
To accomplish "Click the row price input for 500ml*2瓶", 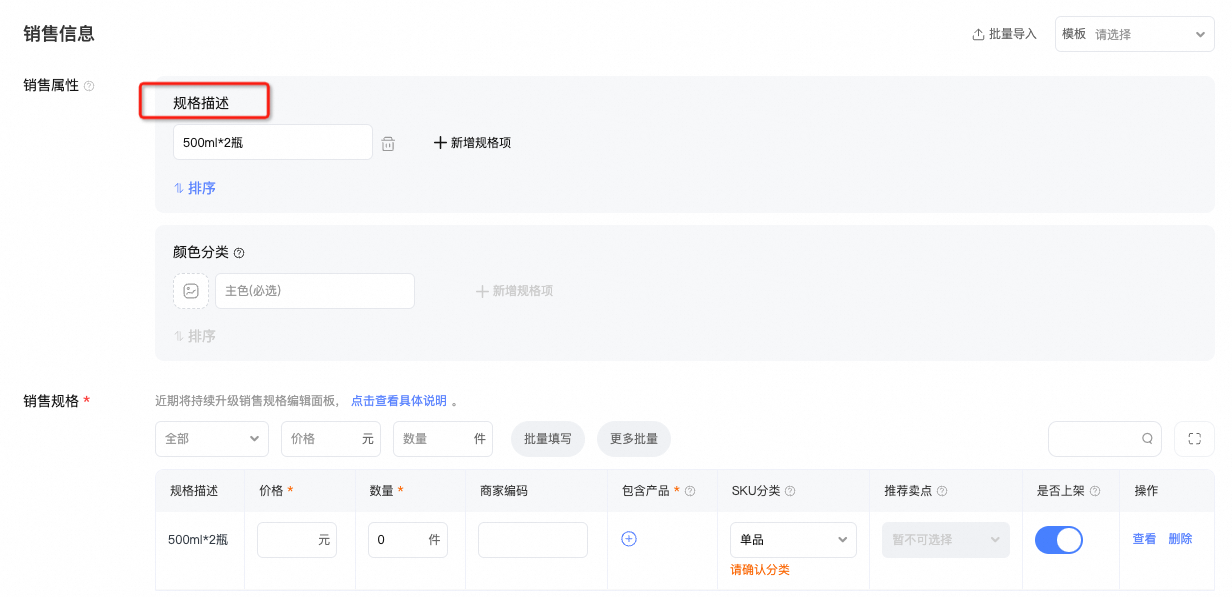I will pyautogui.click(x=297, y=540).
